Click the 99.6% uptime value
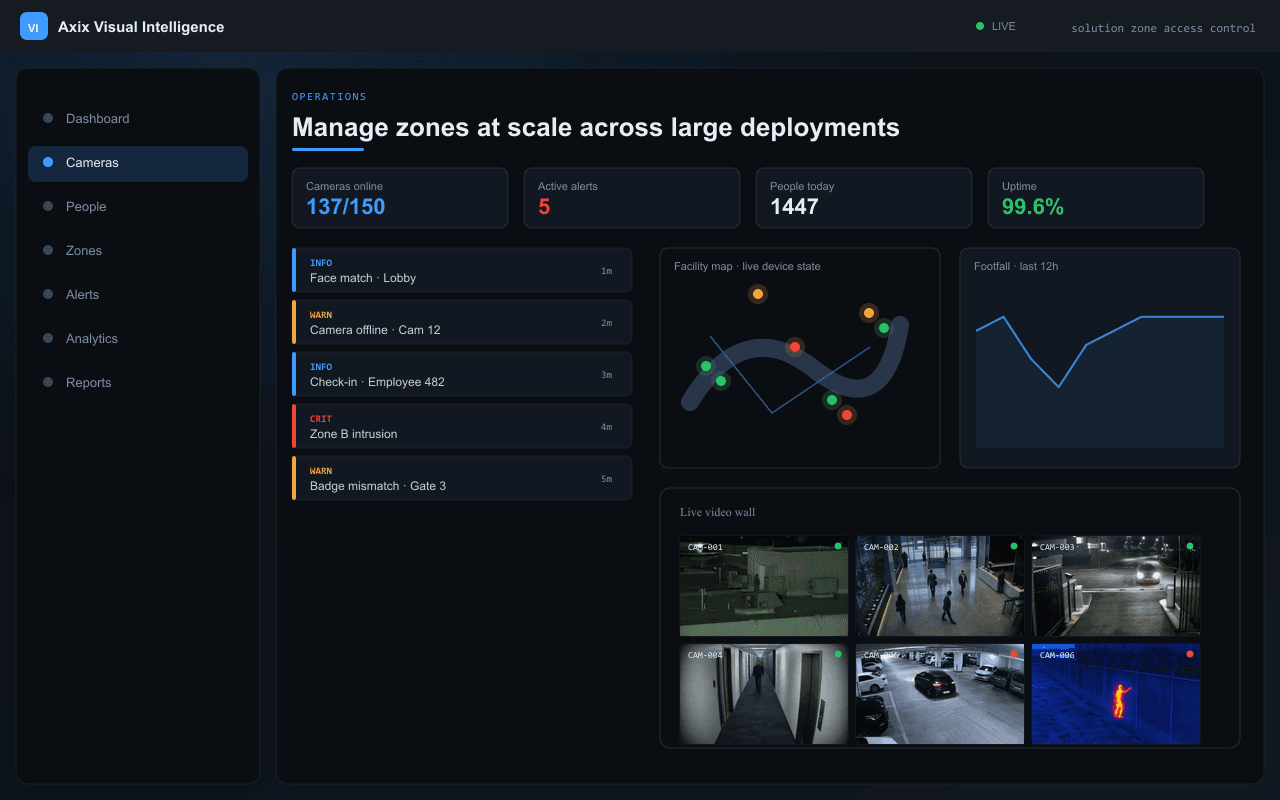The width and height of the screenshot is (1280, 800). (1033, 207)
